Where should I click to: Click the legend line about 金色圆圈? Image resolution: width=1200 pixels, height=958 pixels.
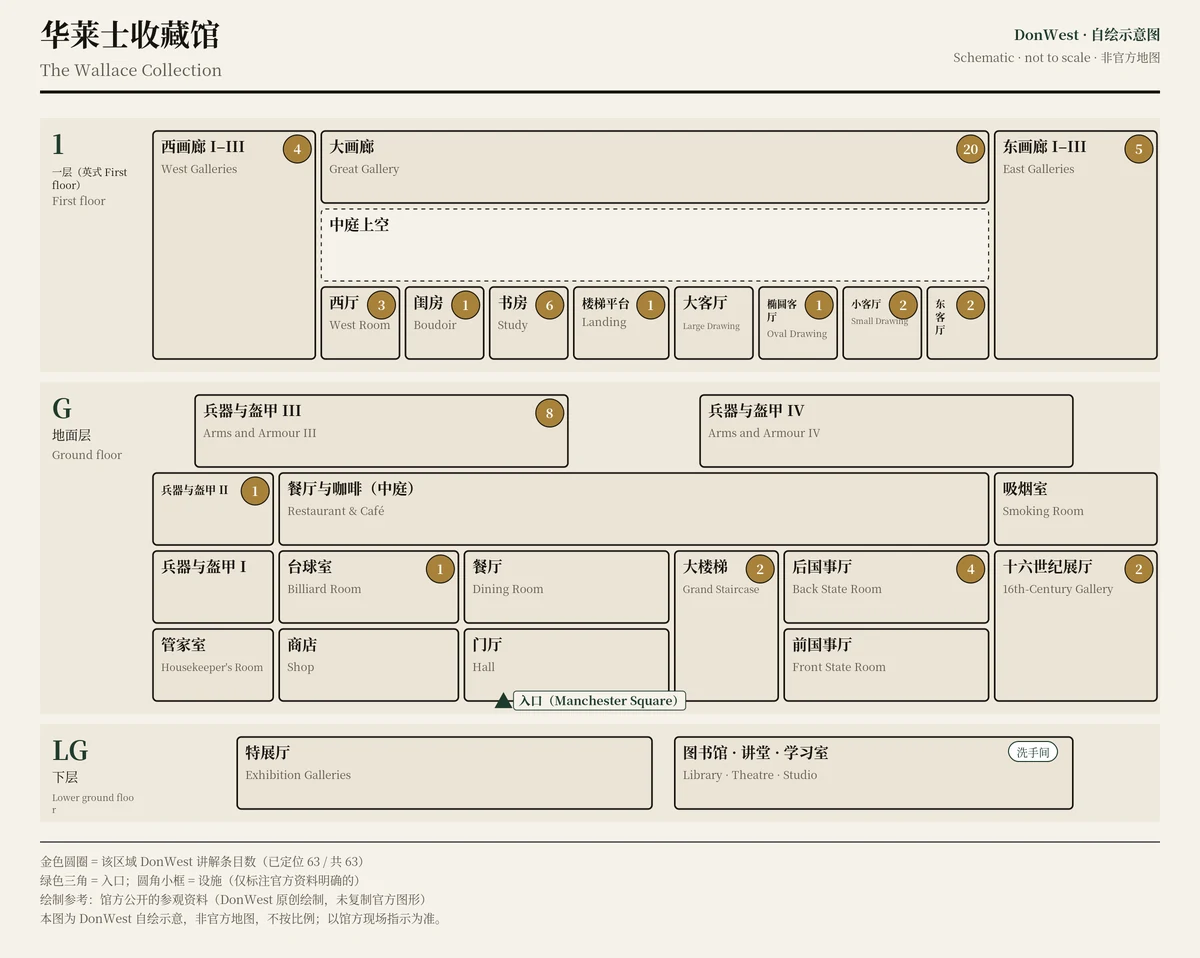coord(202,861)
